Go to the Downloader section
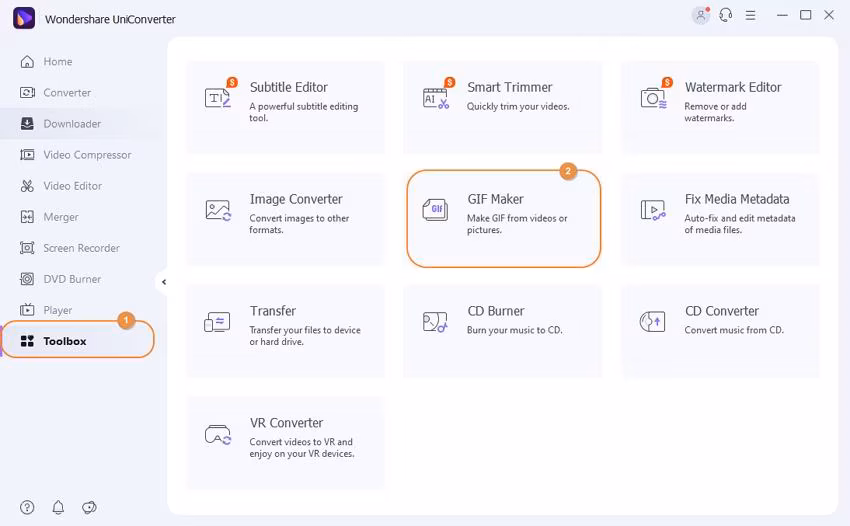 point(71,124)
